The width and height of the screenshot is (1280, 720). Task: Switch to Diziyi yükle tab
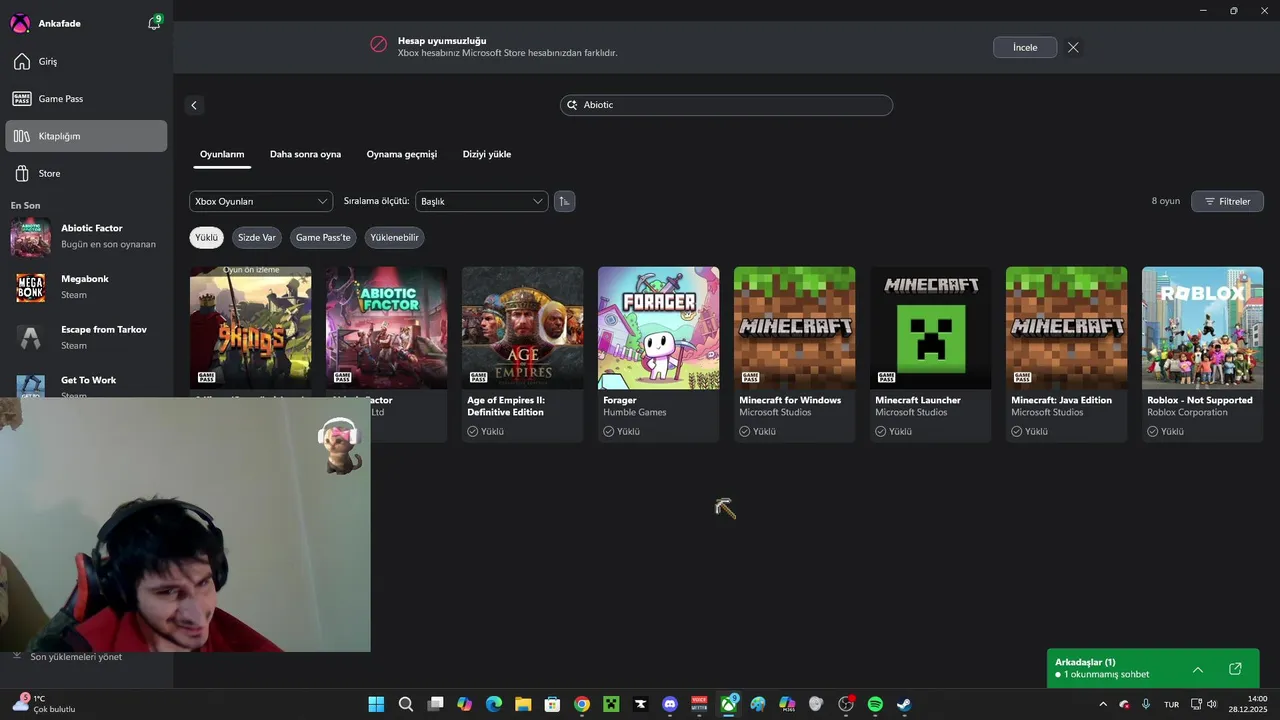487,154
